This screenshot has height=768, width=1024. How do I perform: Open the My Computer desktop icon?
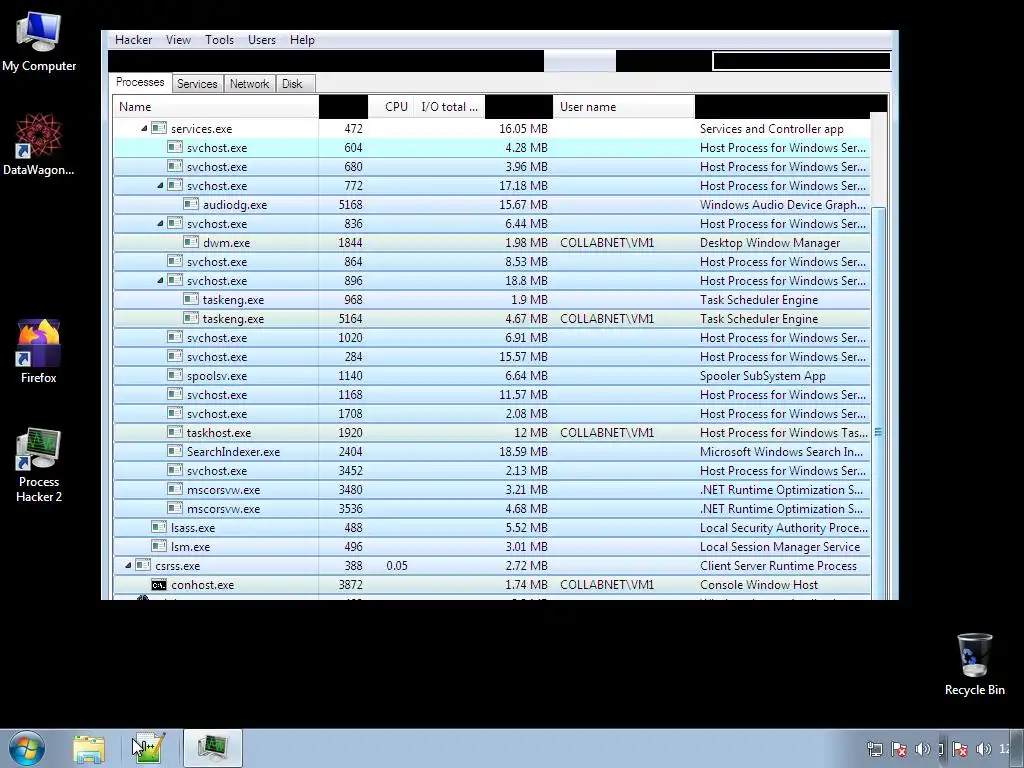39,42
